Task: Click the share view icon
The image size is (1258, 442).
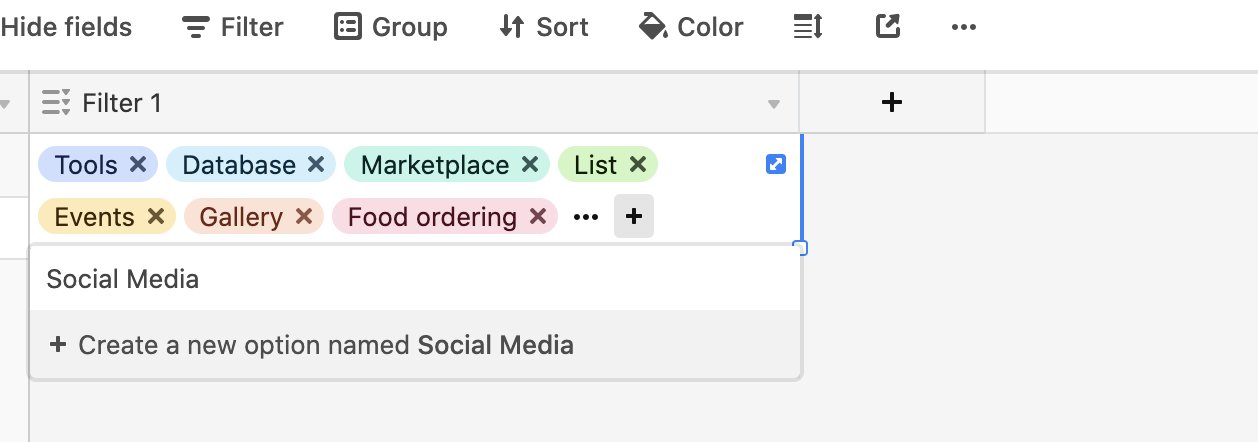Action: pyautogui.click(x=888, y=27)
